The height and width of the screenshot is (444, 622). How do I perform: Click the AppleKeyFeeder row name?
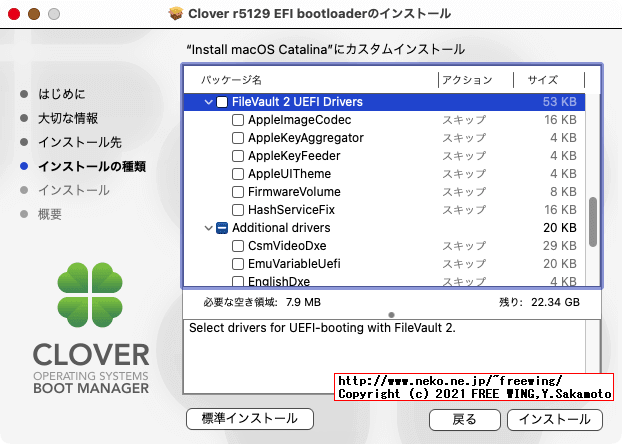294,156
